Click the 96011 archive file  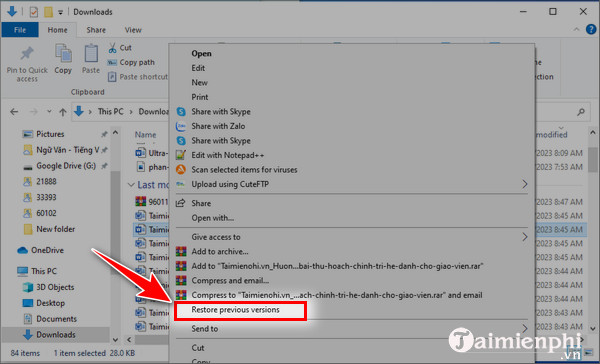(152, 202)
